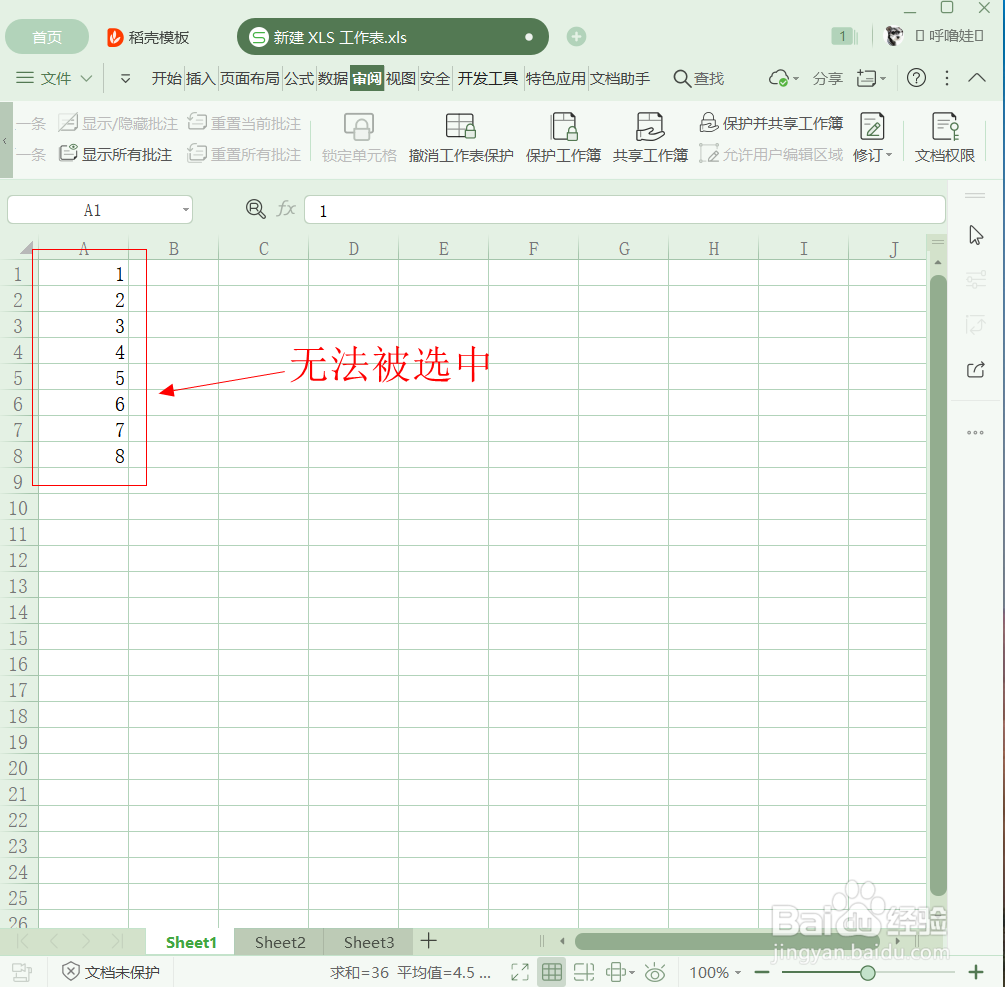This screenshot has height=987, width=1005.
Task: Click the fx insert function icon
Action: pos(286,209)
